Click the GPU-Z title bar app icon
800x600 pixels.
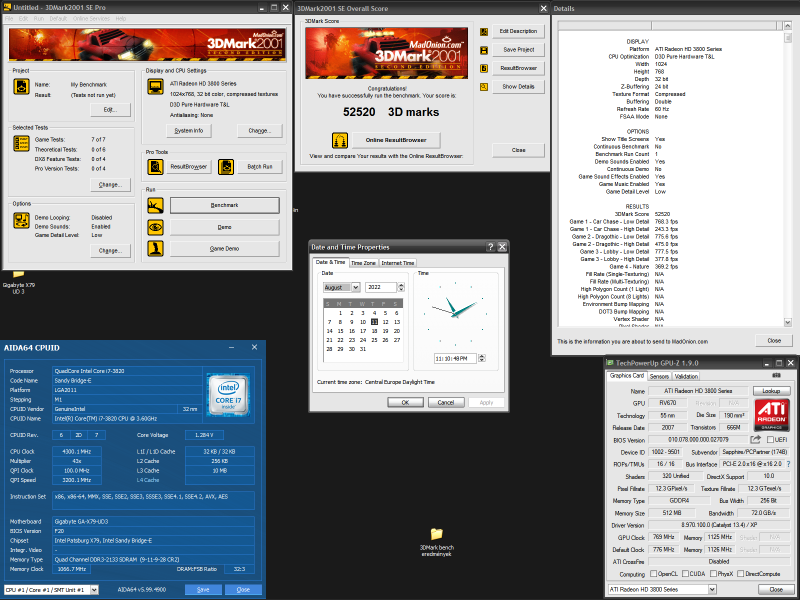(610, 363)
